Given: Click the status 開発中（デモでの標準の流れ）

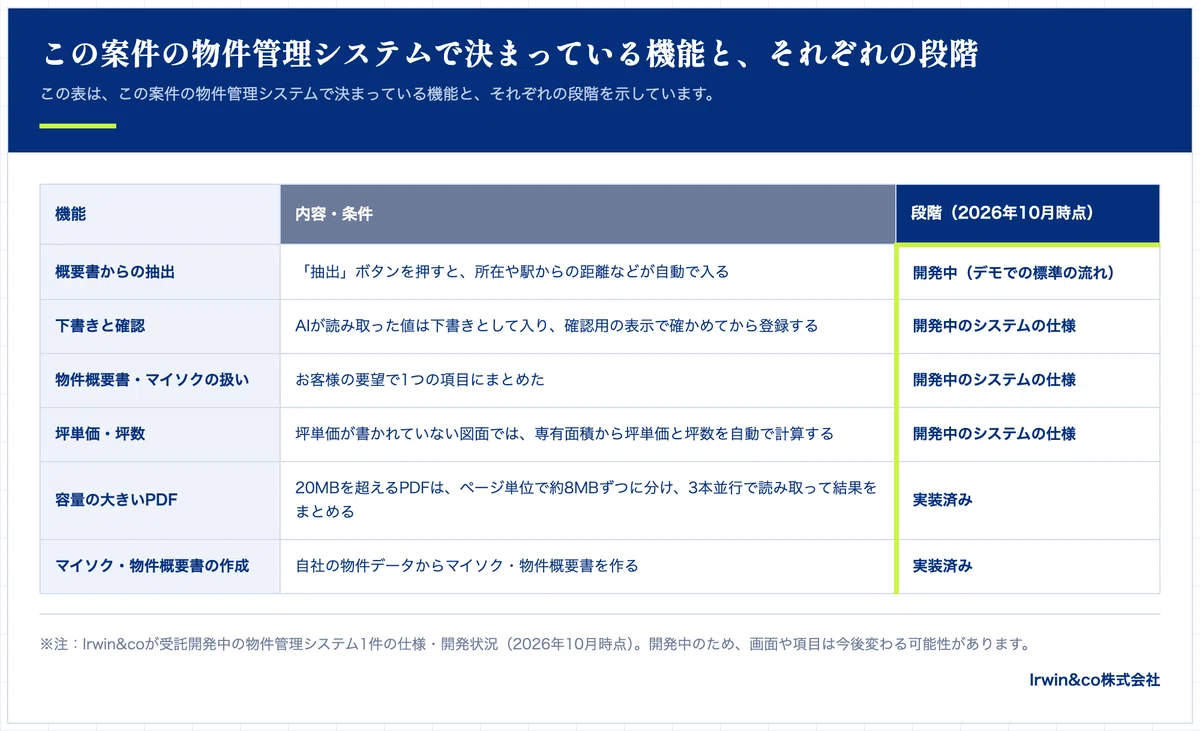Looking at the screenshot, I should (x=1013, y=272).
